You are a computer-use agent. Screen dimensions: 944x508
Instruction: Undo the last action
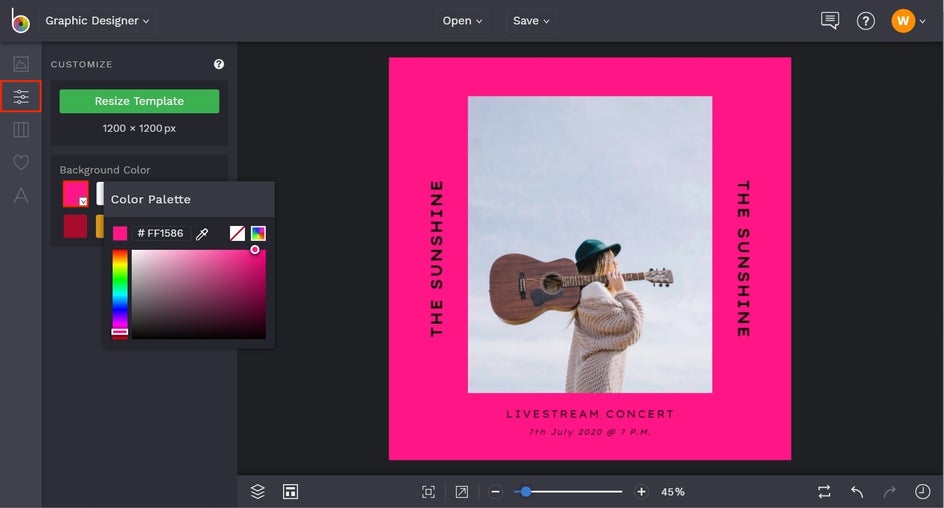pyautogui.click(x=857, y=492)
